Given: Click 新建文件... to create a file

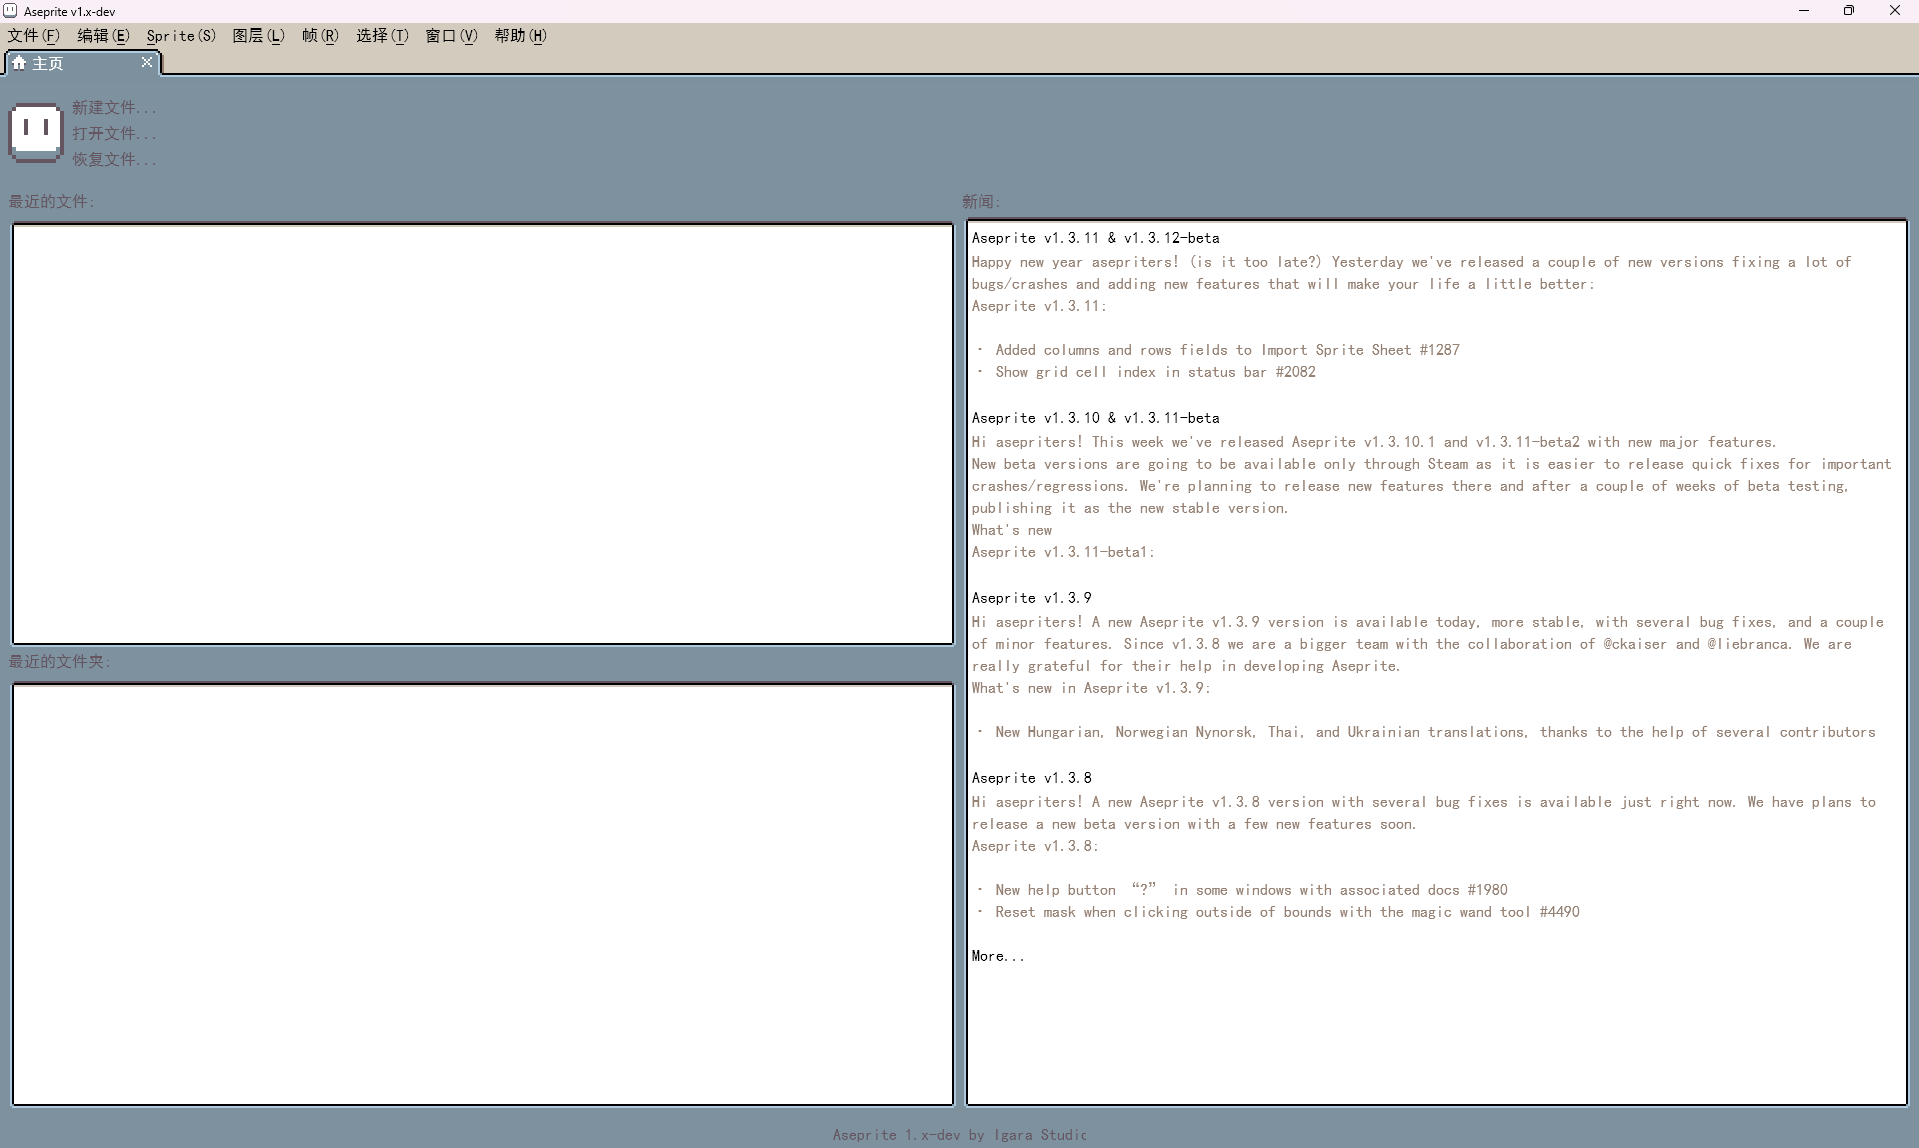Looking at the screenshot, I should point(114,107).
